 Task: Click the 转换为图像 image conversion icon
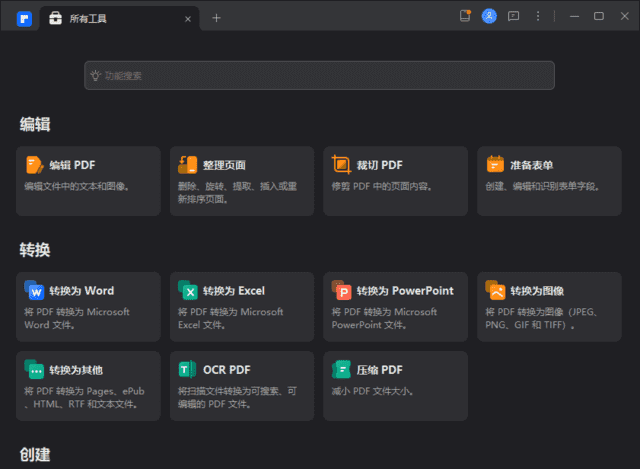point(495,291)
